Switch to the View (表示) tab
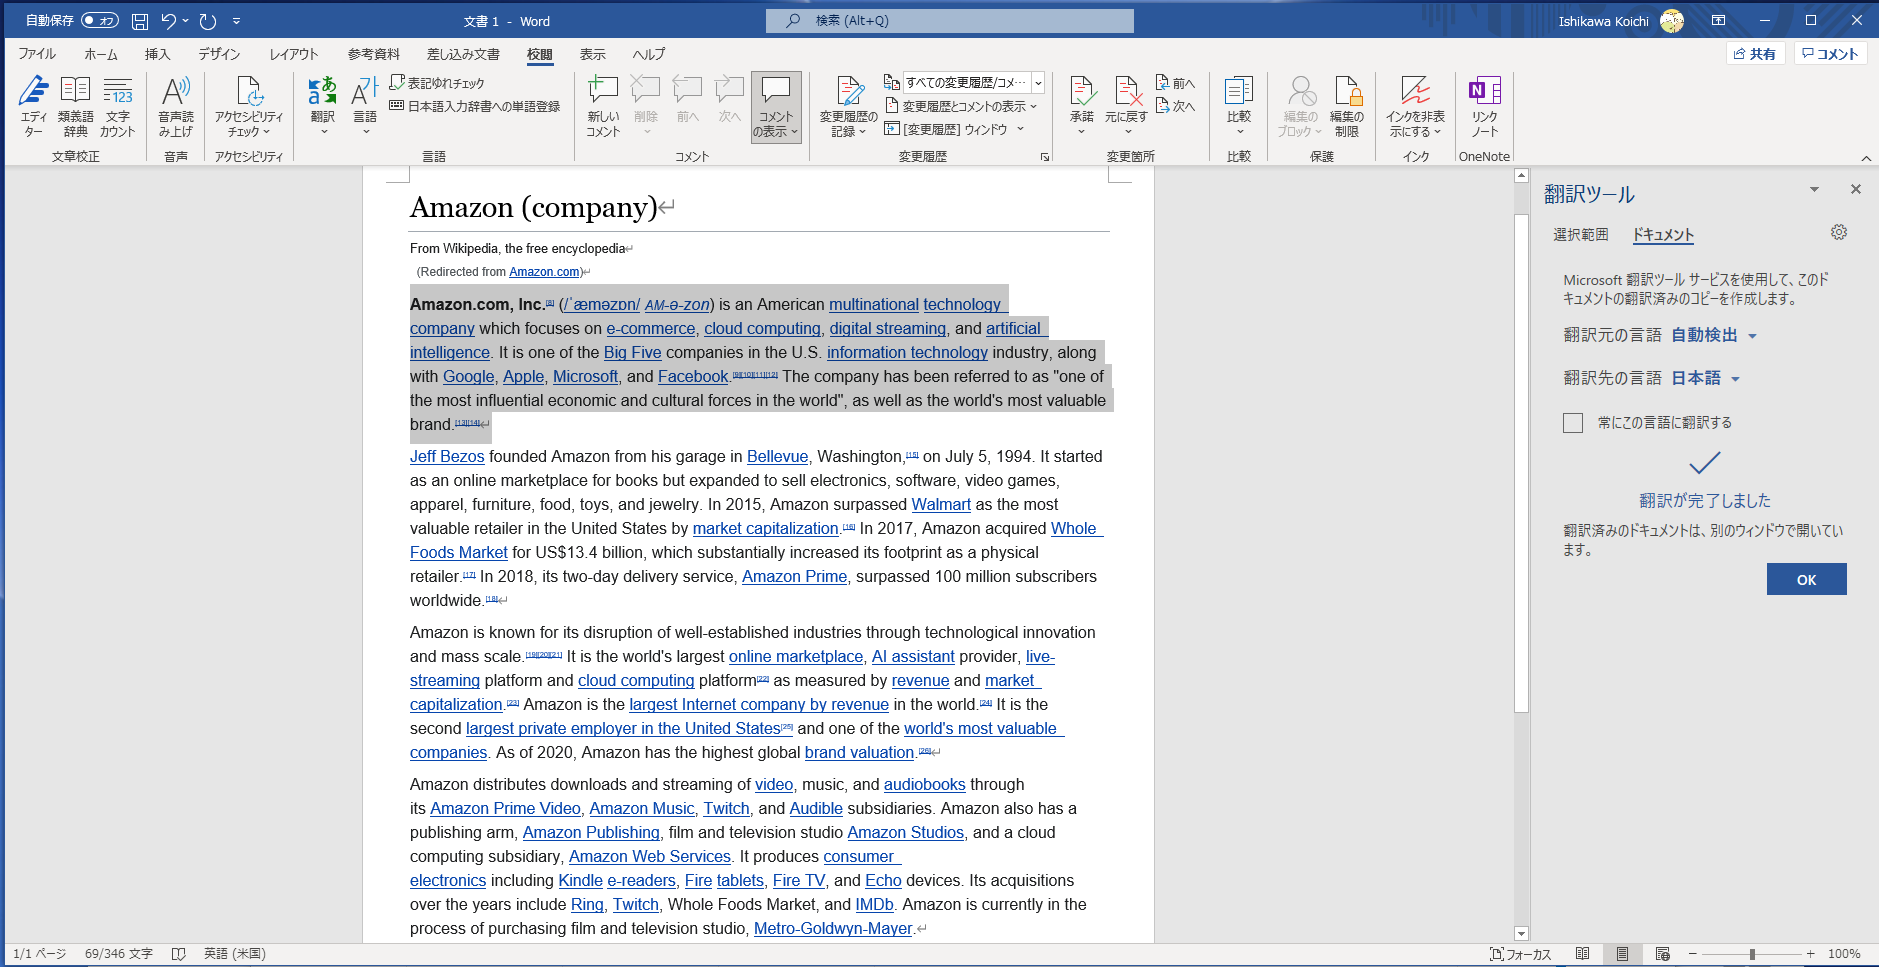The height and width of the screenshot is (967, 1879). coord(593,54)
